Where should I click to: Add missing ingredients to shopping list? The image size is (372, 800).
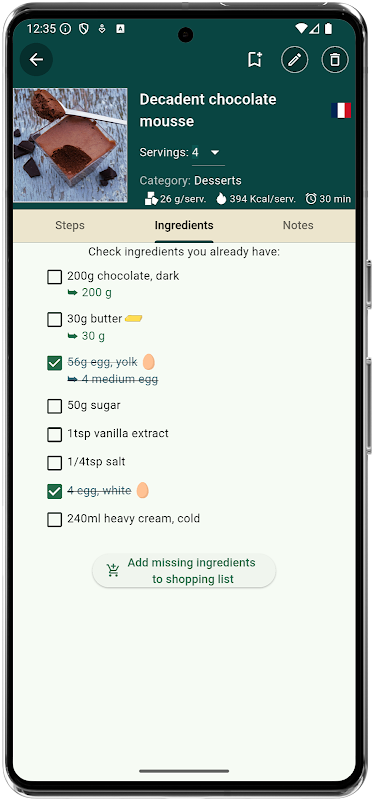pyautogui.click(x=184, y=571)
